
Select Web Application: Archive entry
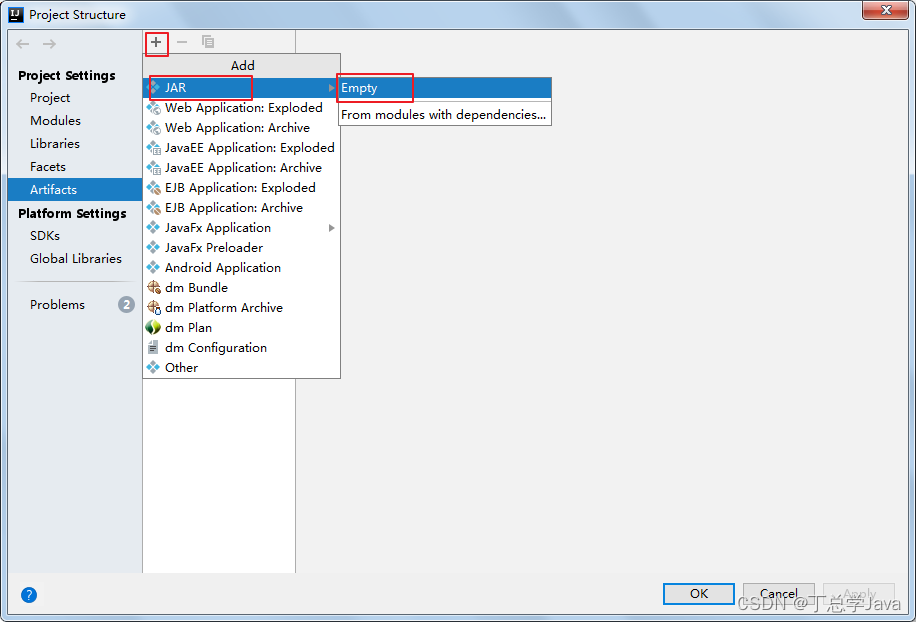(x=241, y=127)
